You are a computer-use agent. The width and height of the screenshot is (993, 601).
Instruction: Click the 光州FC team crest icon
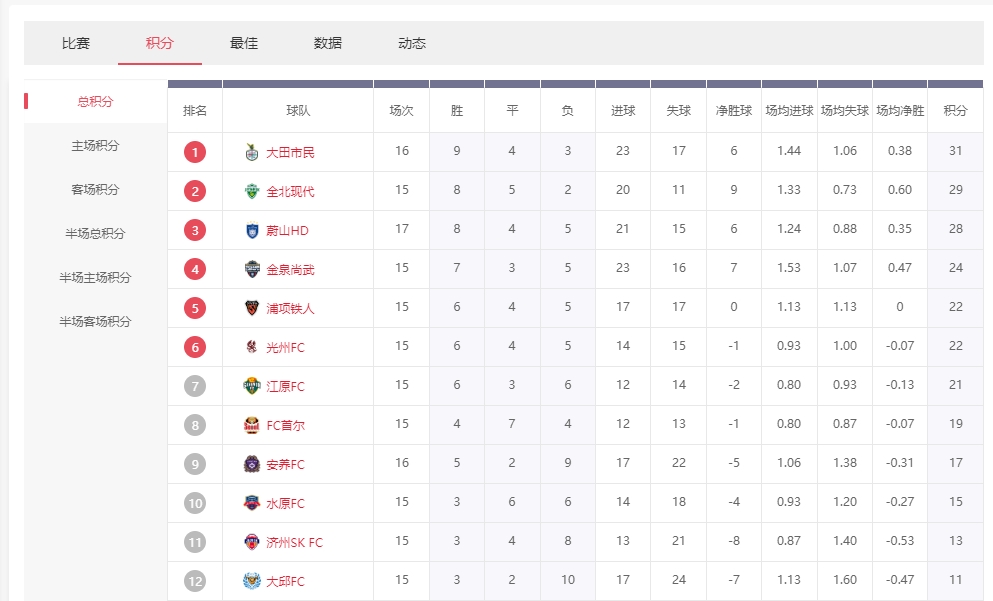click(x=252, y=347)
